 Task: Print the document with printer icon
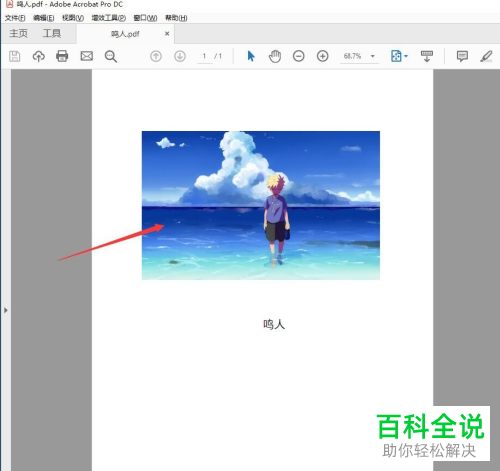[x=62, y=56]
